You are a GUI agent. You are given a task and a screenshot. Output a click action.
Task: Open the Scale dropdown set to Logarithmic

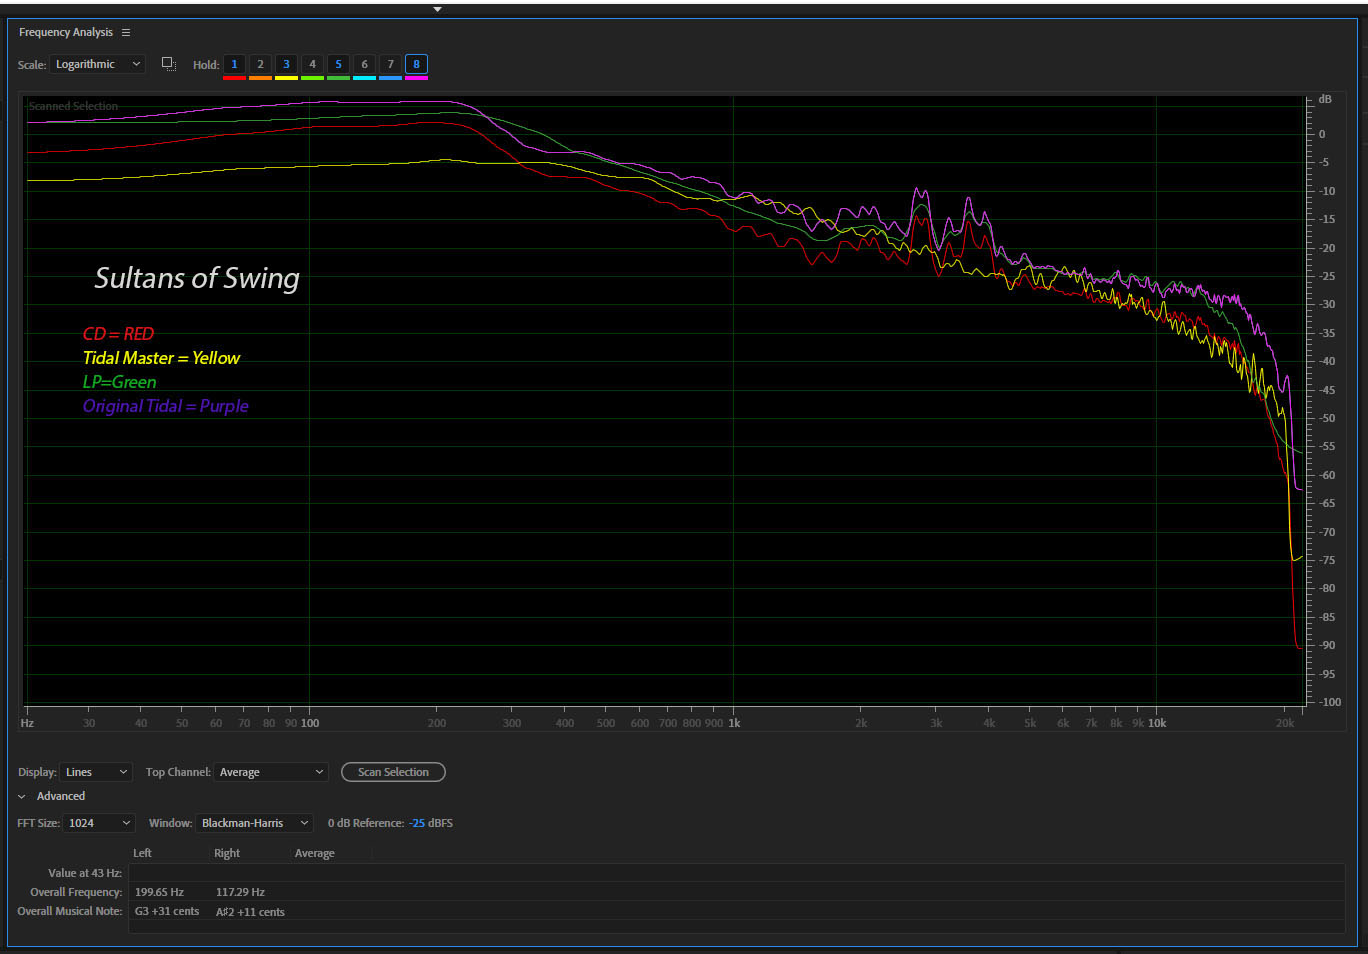[x=97, y=64]
